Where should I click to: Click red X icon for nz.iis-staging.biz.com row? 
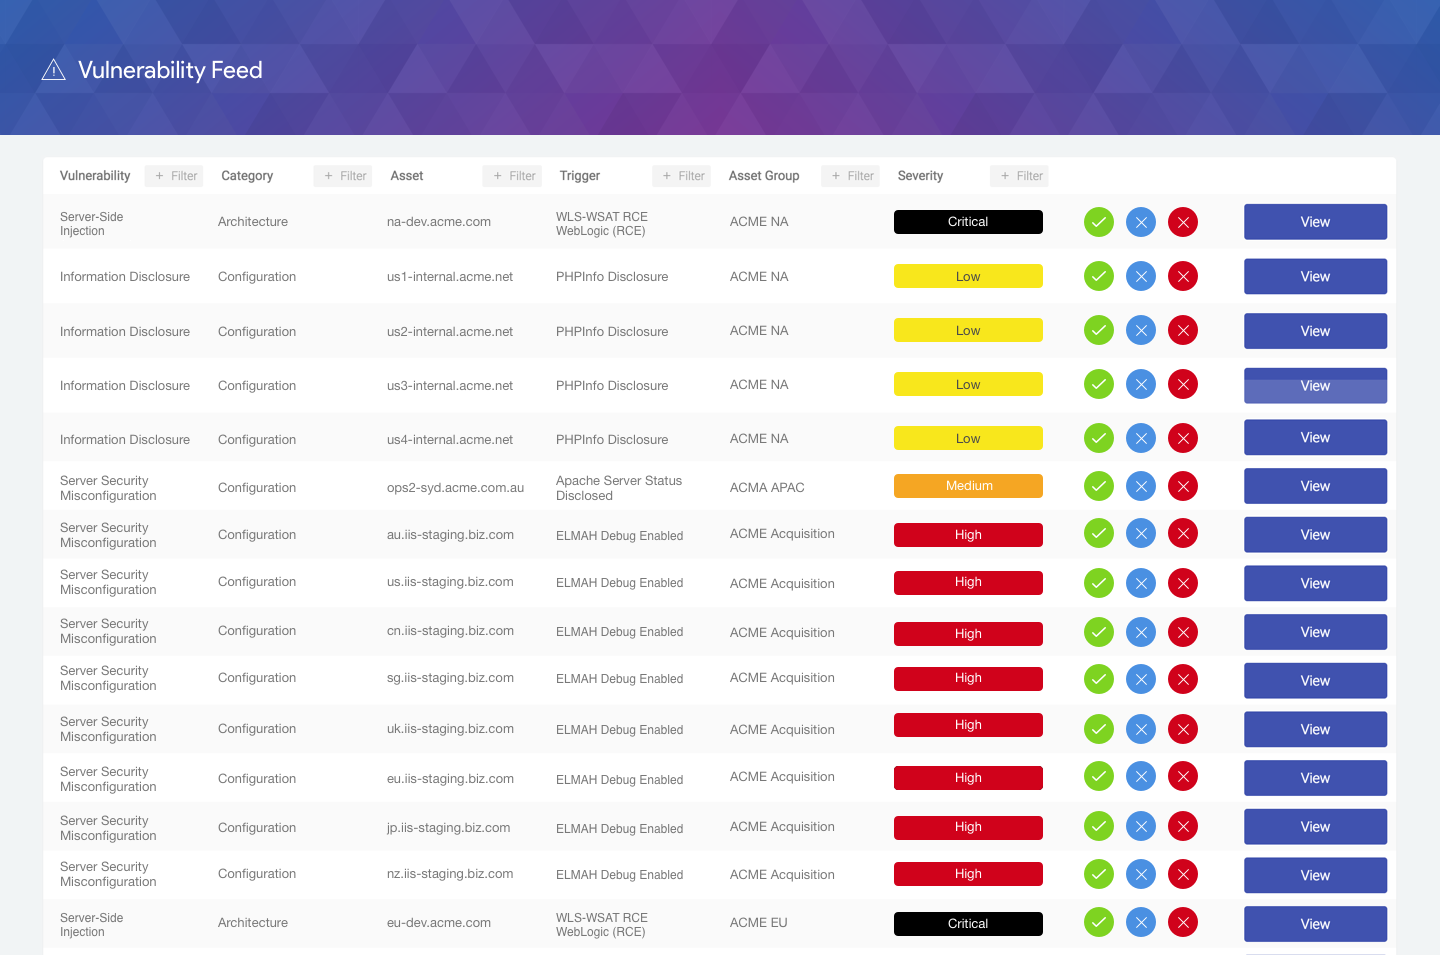(1182, 875)
